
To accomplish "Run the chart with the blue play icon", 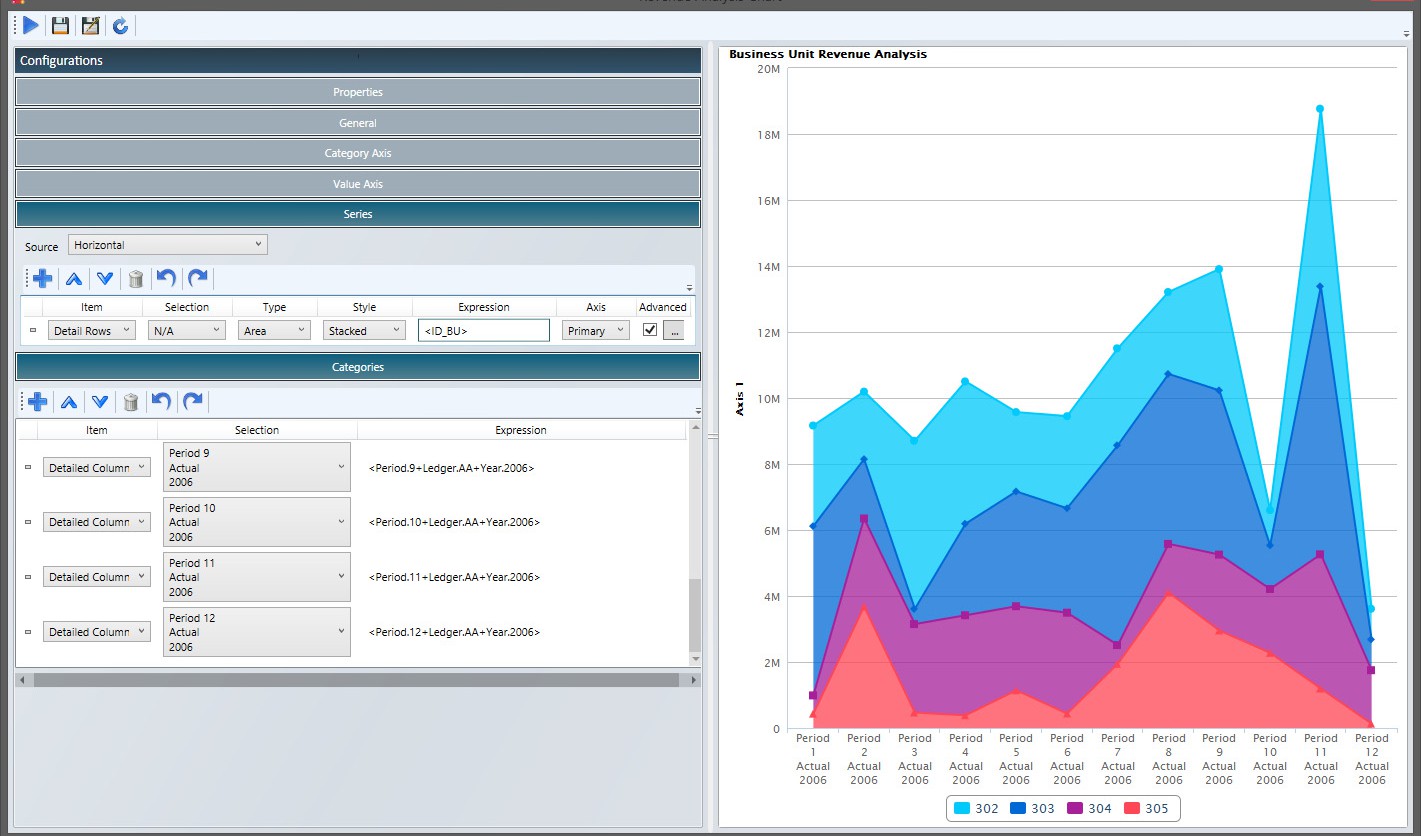I will coord(30,25).
